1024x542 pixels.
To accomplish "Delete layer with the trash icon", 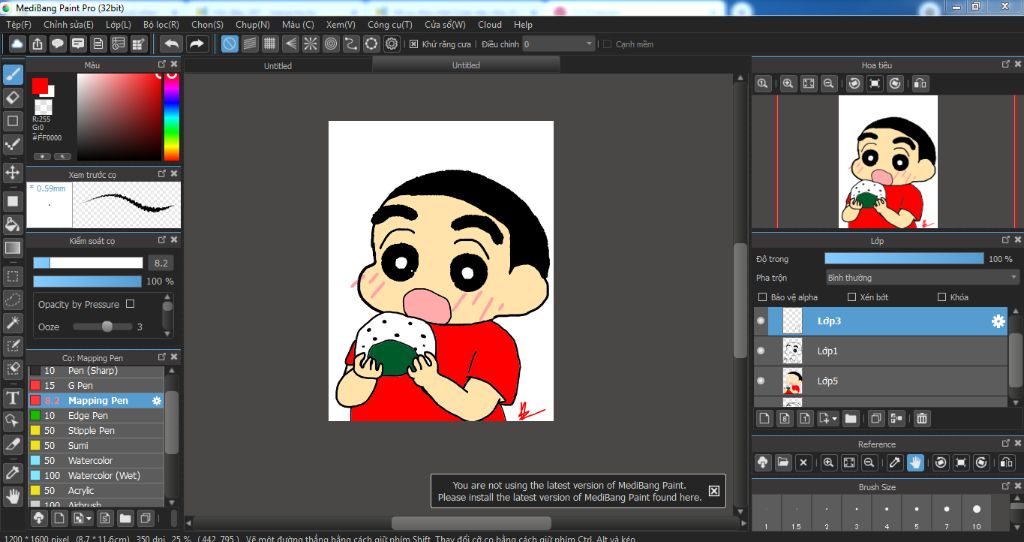I will [921, 419].
